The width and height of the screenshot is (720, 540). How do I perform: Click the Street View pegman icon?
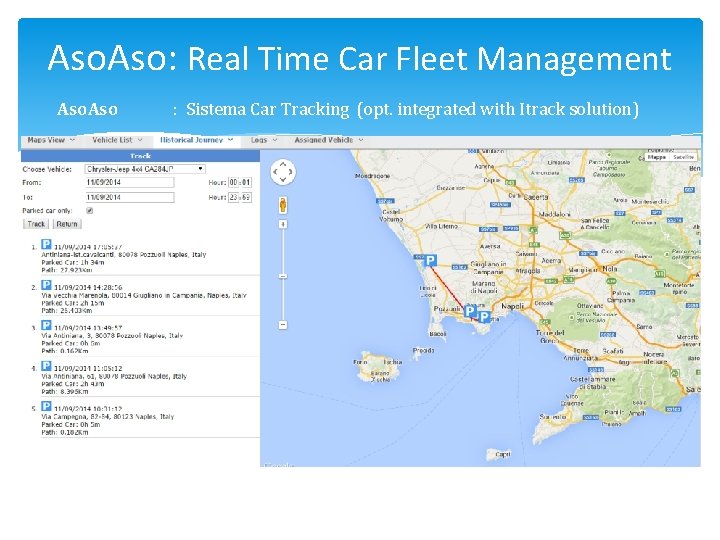(x=283, y=205)
